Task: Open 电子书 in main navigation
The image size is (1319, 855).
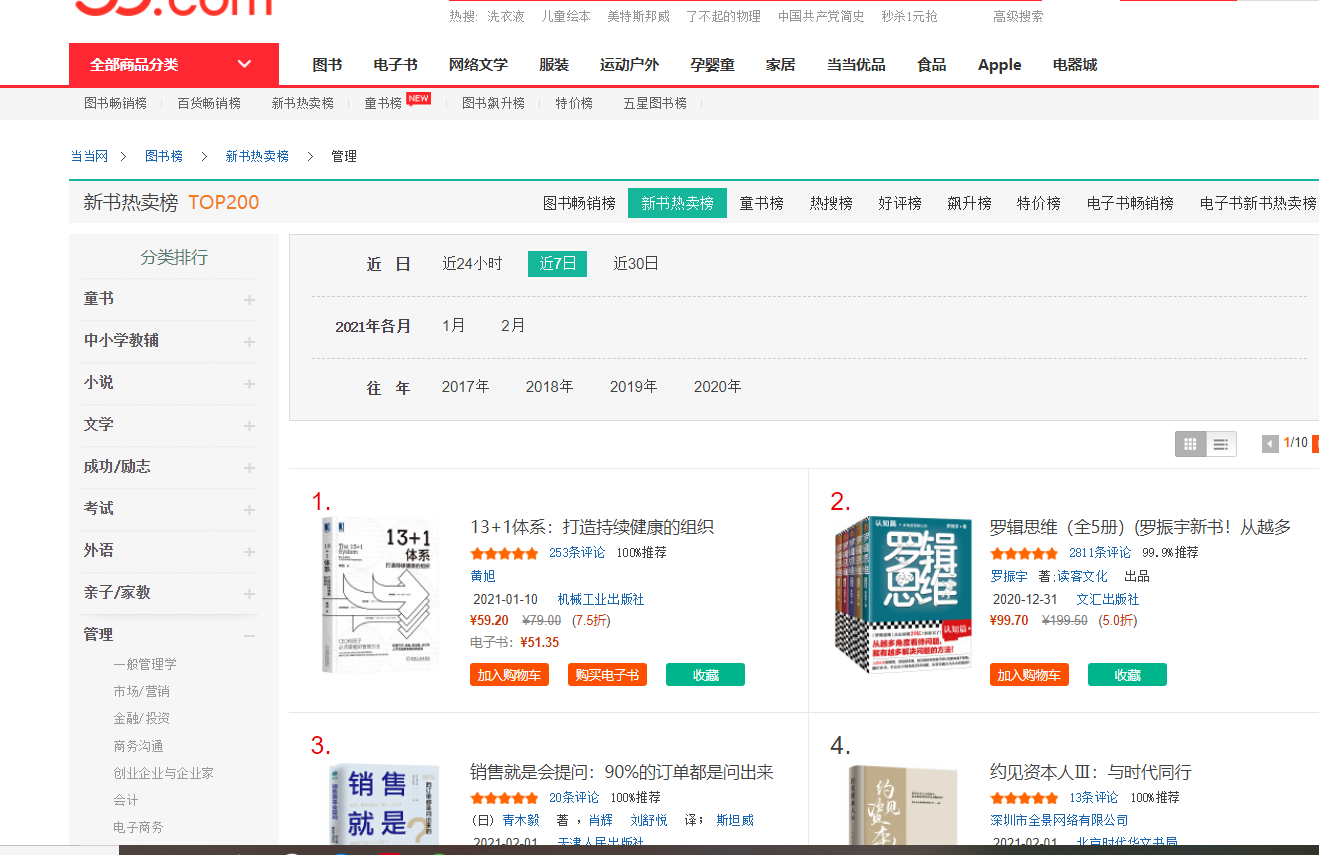Action: coord(395,64)
